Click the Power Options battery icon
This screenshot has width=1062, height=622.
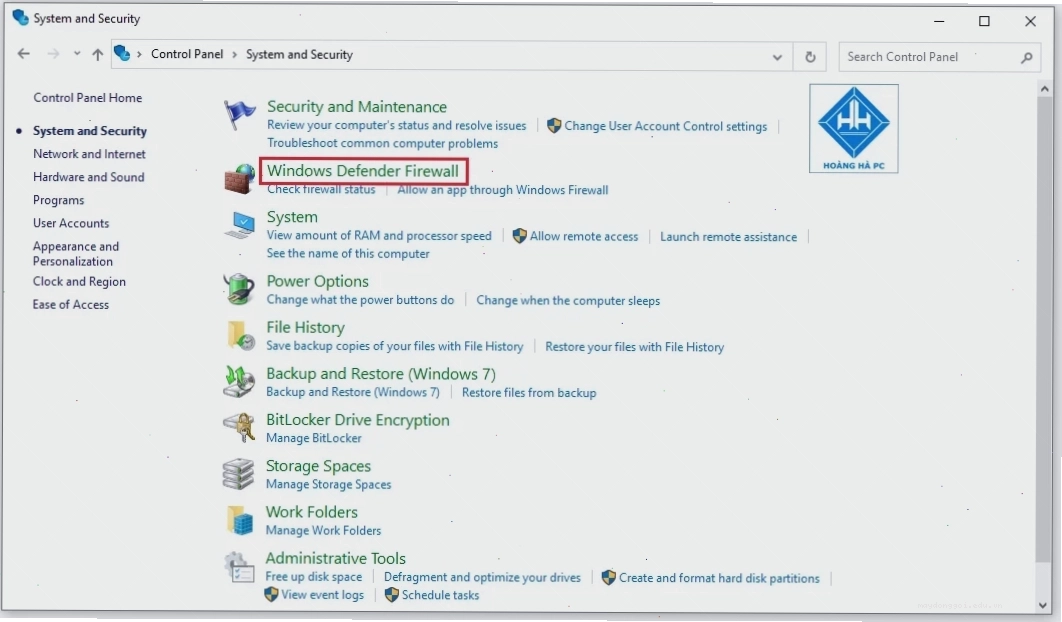point(239,289)
